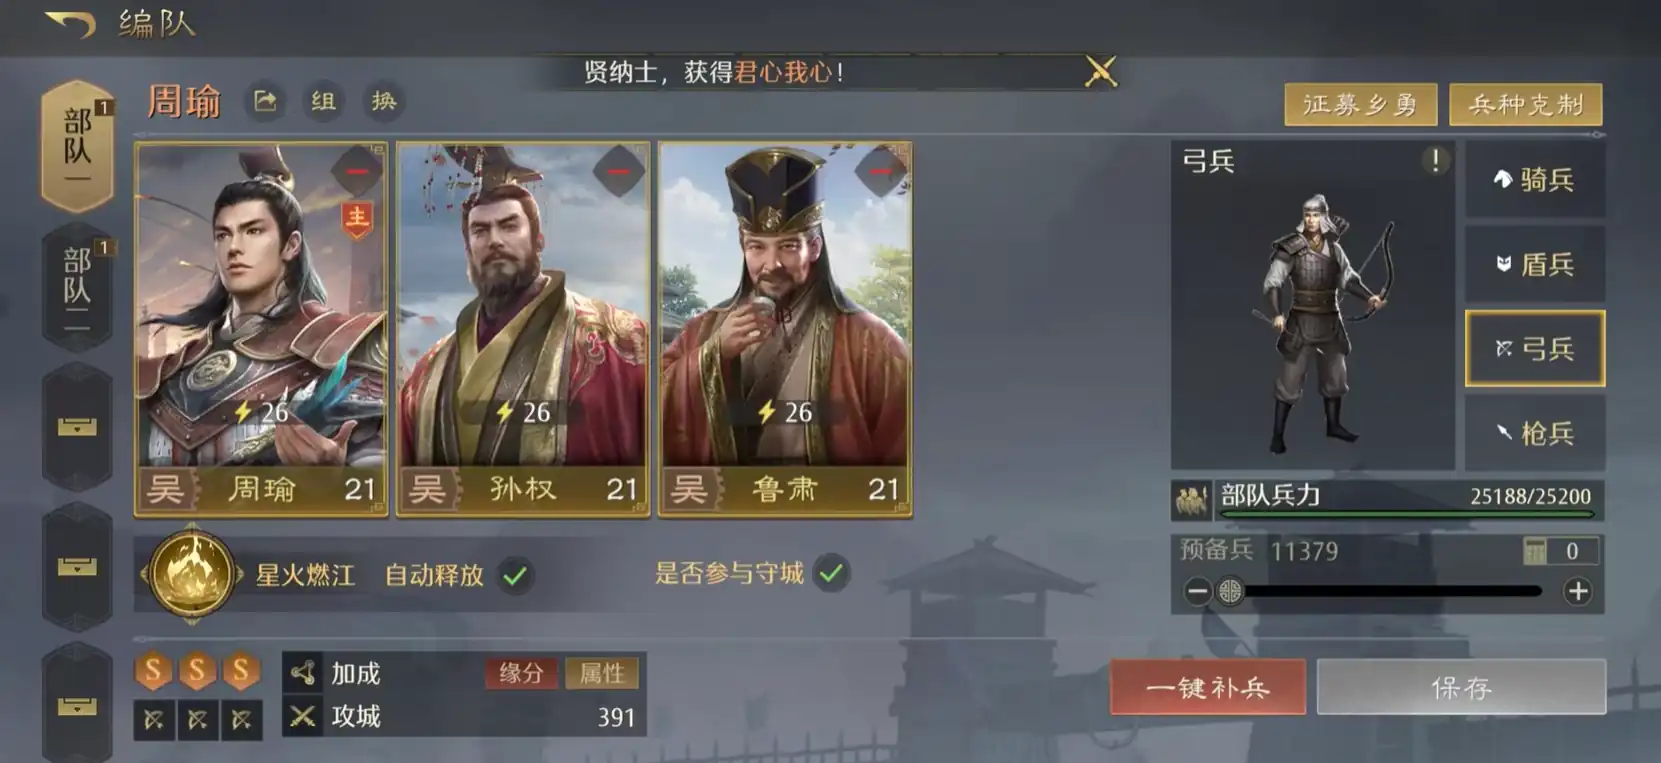
Task: Remove 孙权 with the red minus icon
Action: point(618,172)
